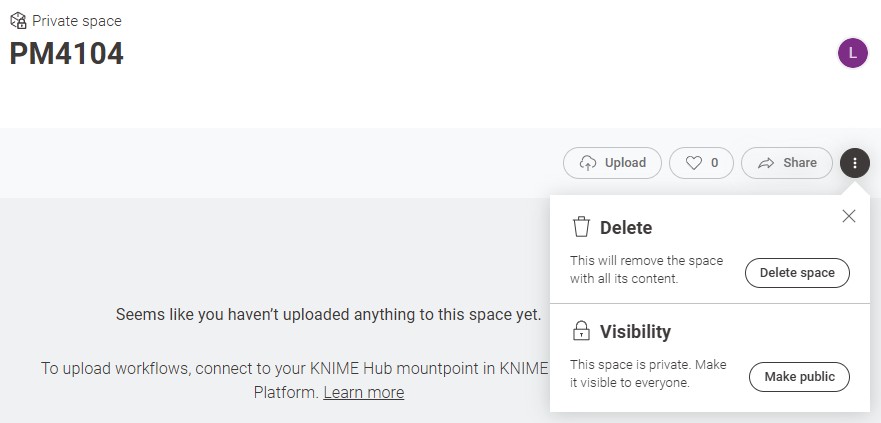Select the Visibility section heading

[x=635, y=332]
